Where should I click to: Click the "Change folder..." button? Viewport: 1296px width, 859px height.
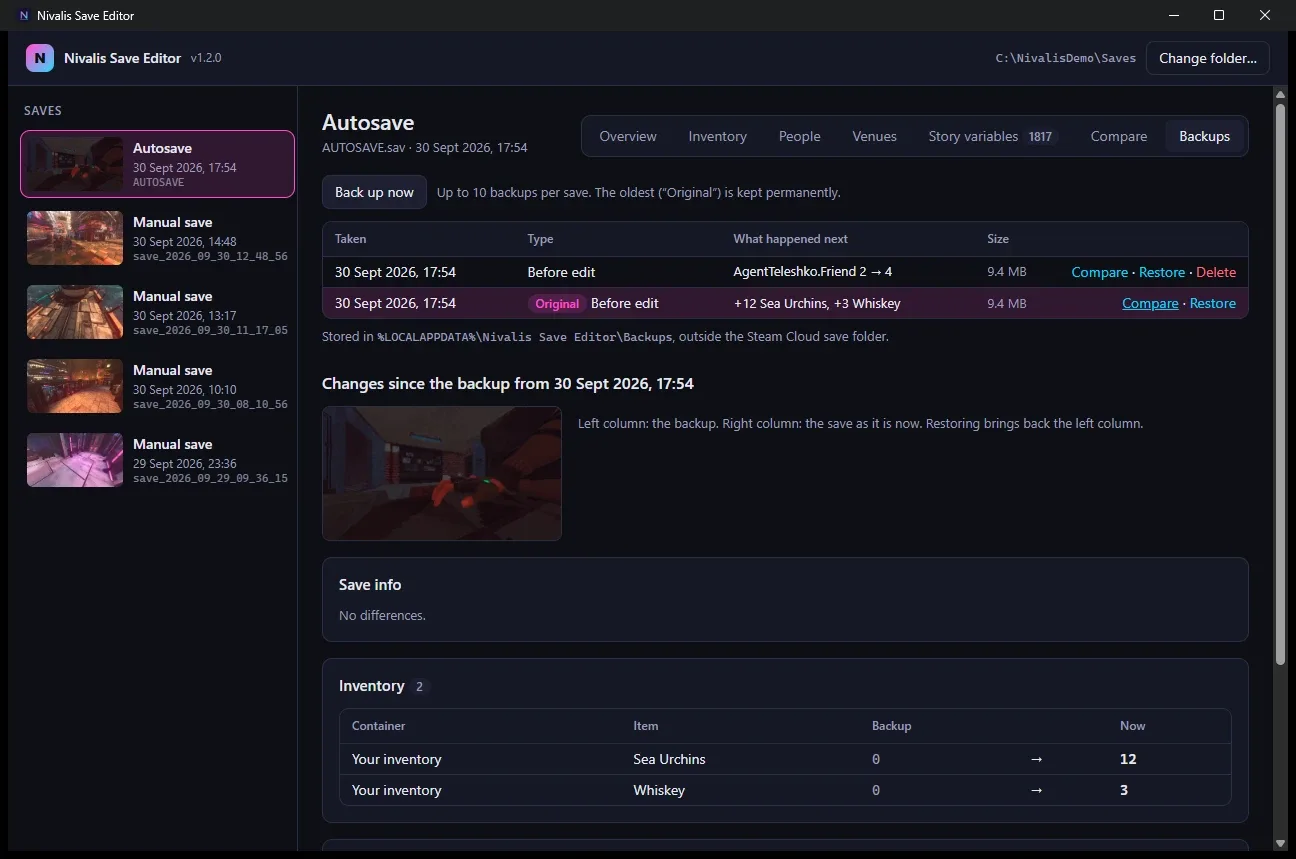[1208, 58]
